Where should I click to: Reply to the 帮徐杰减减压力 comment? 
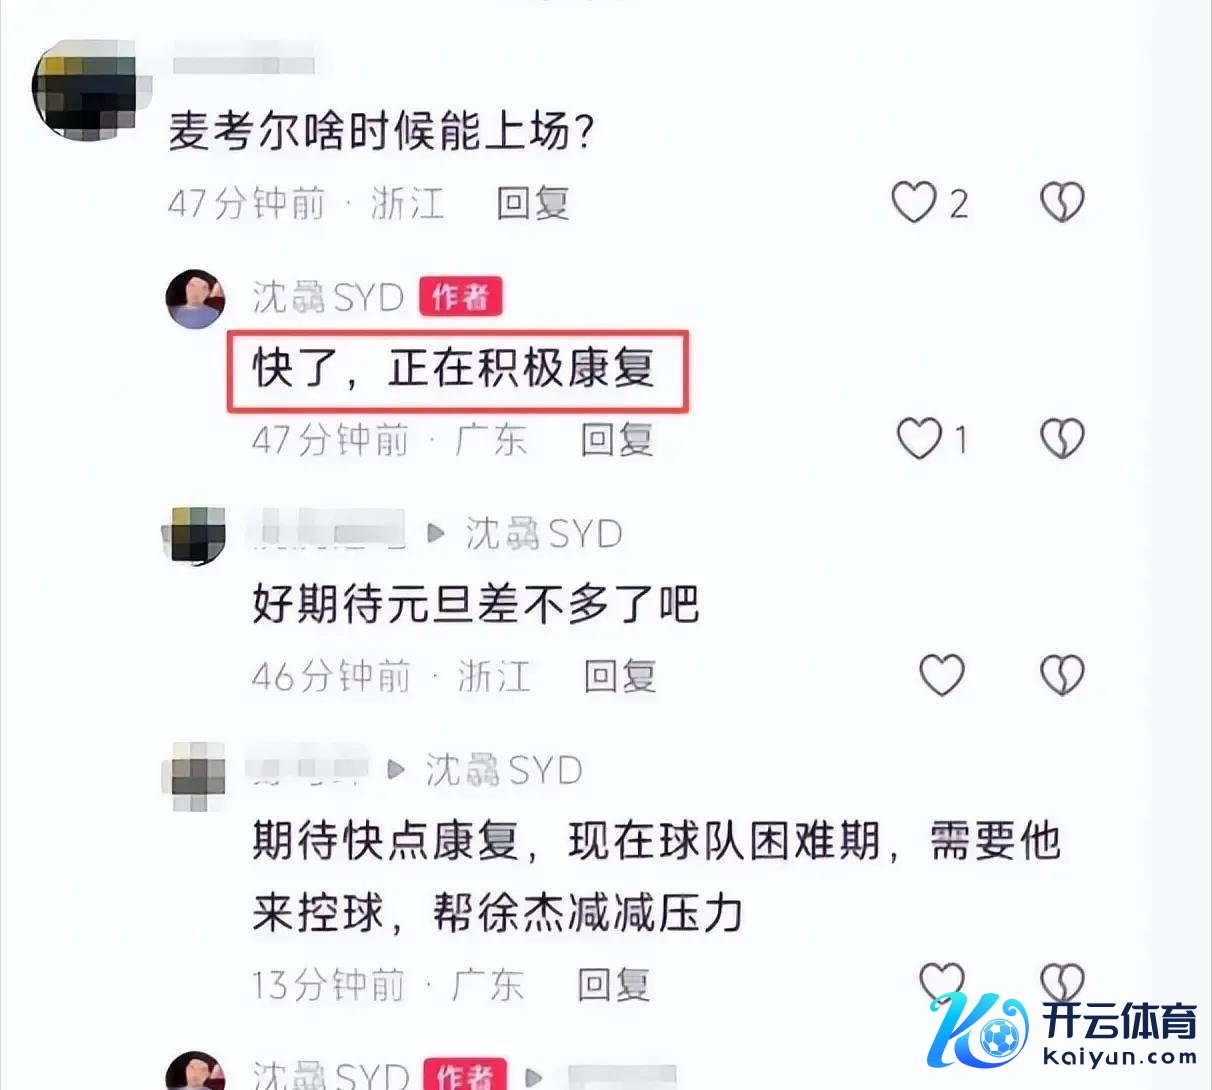[x=614, y=985]
